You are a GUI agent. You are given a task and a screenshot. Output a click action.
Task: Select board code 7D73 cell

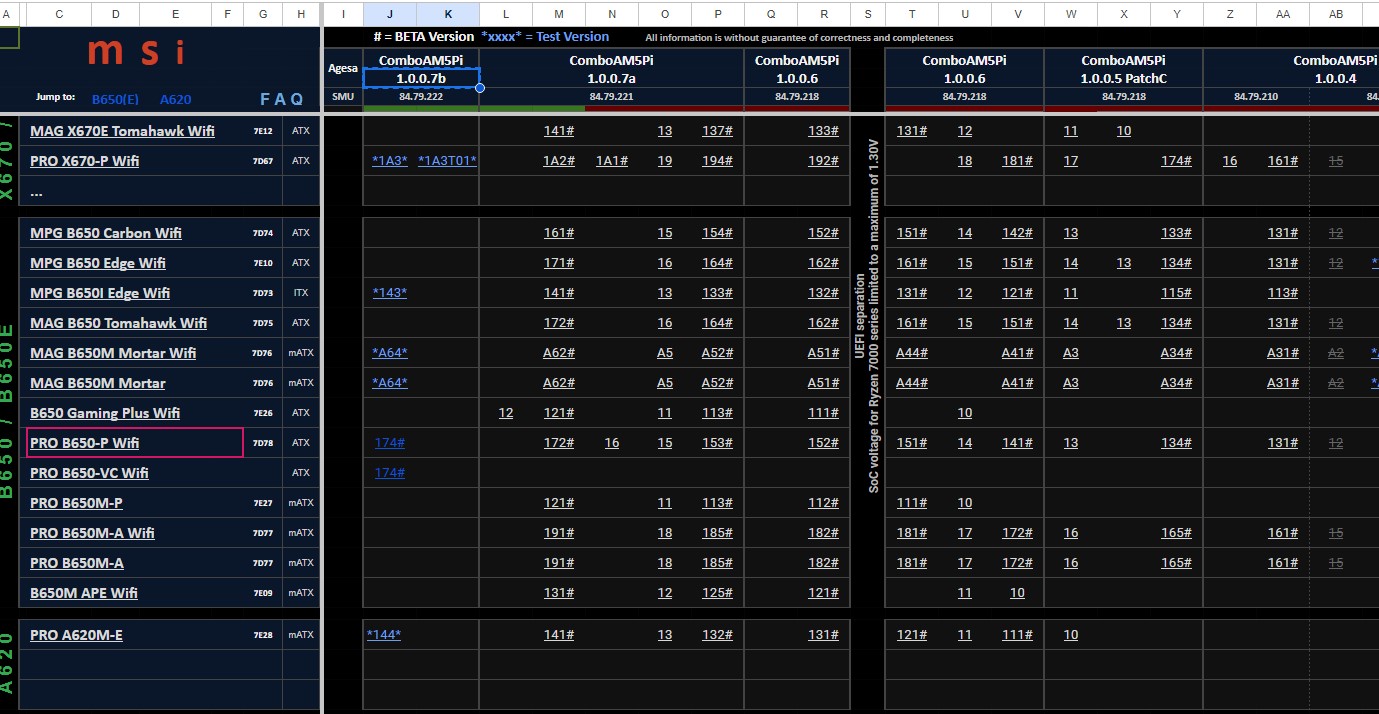[x=262, y=293]
